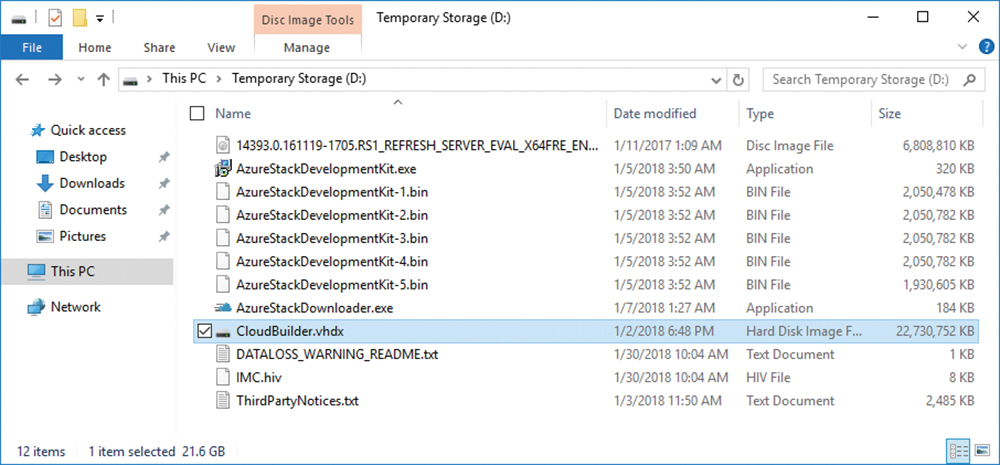This screenshot has width=1000, height=465.
Task: Click the pin icon next to Downloads
Action: 163,184
